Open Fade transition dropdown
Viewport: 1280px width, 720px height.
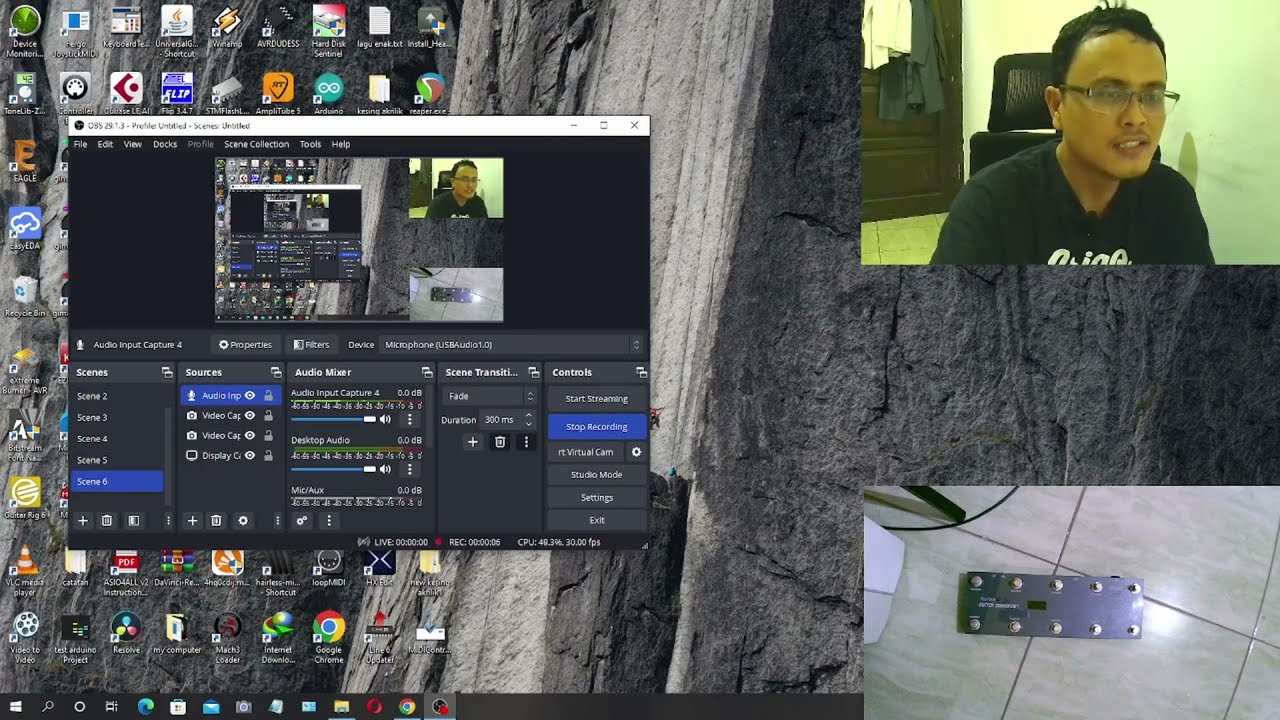tap(489, 396)
